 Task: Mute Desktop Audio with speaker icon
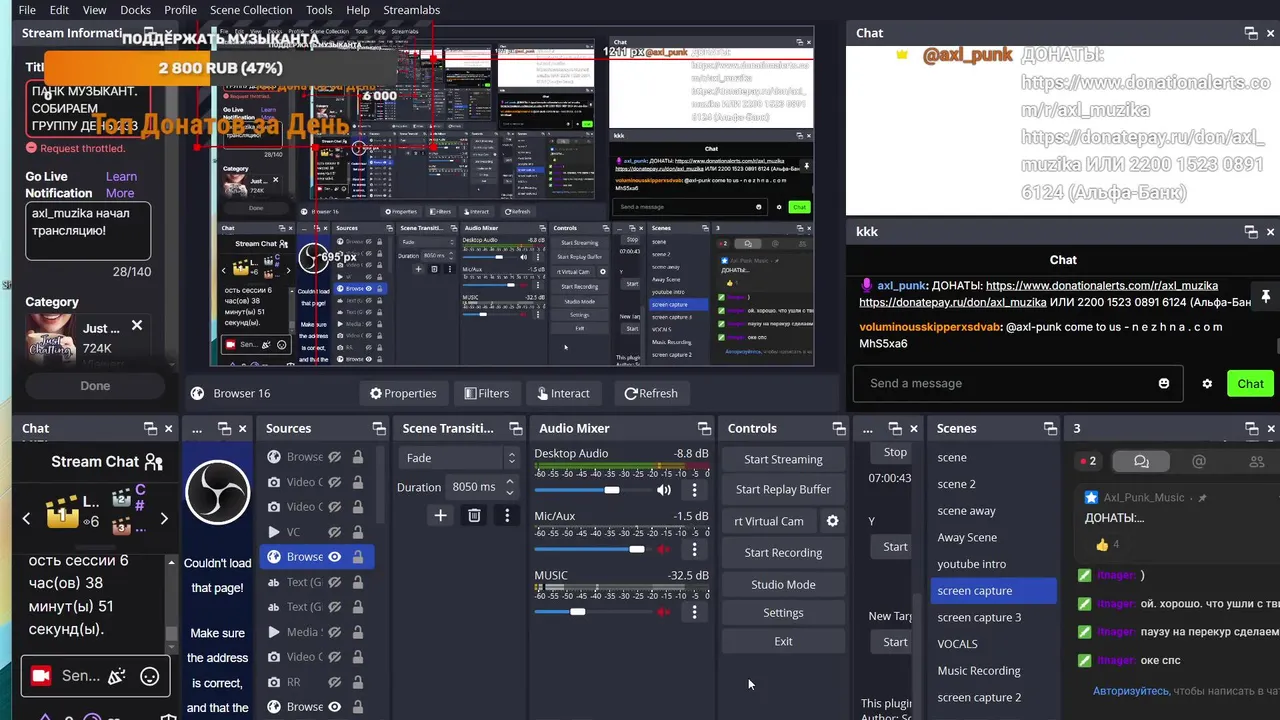[x=664, y=490]
